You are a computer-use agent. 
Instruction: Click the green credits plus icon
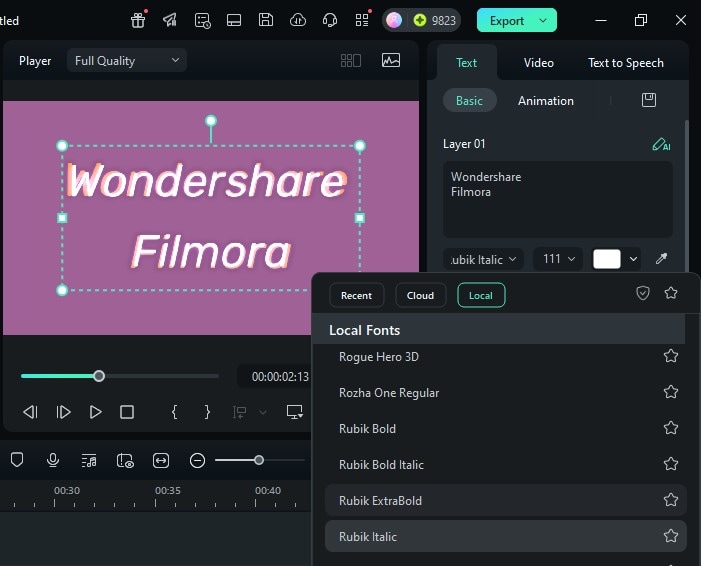[420, 20]
